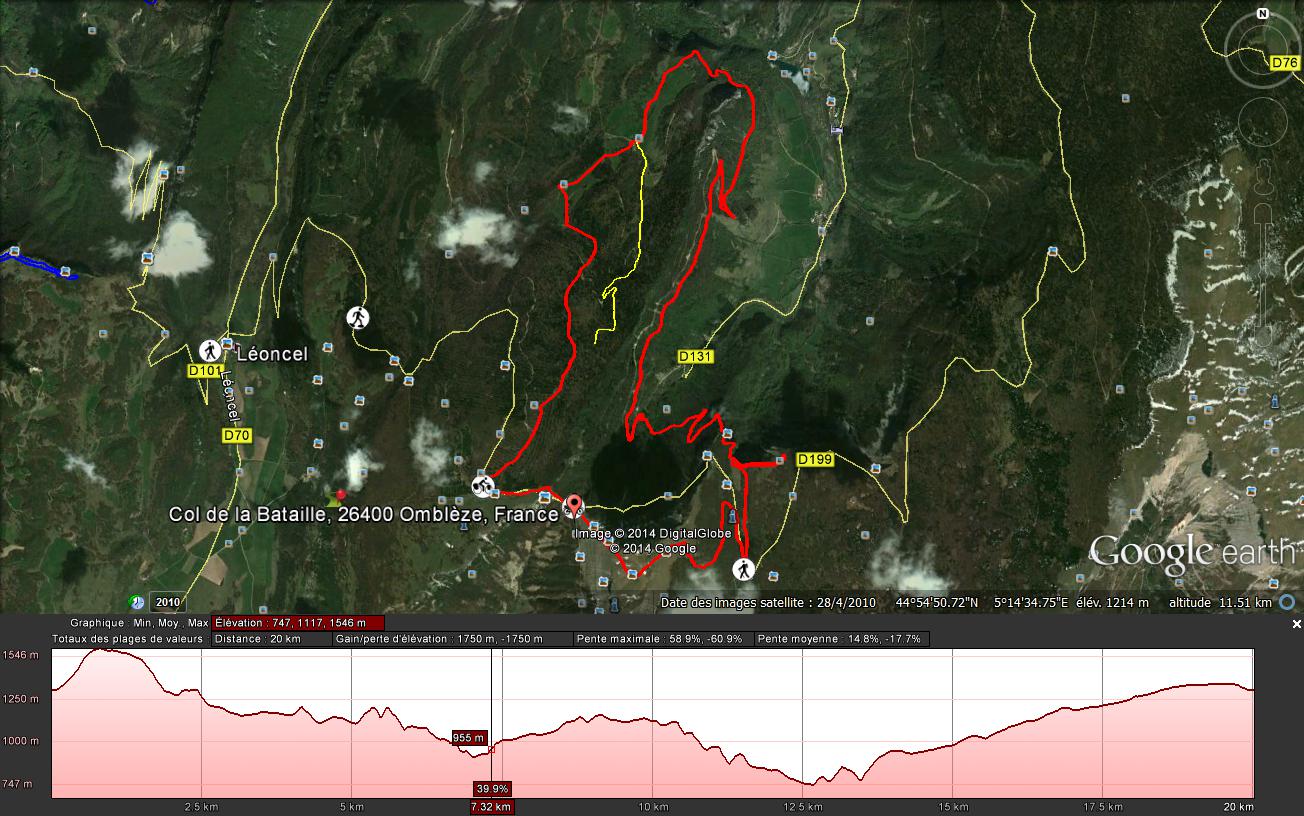Image resolution: width=1304 pixels, height=816 pixels.
Task: Click the latitude 44°54'50.72"N readout
Action: 939,603
